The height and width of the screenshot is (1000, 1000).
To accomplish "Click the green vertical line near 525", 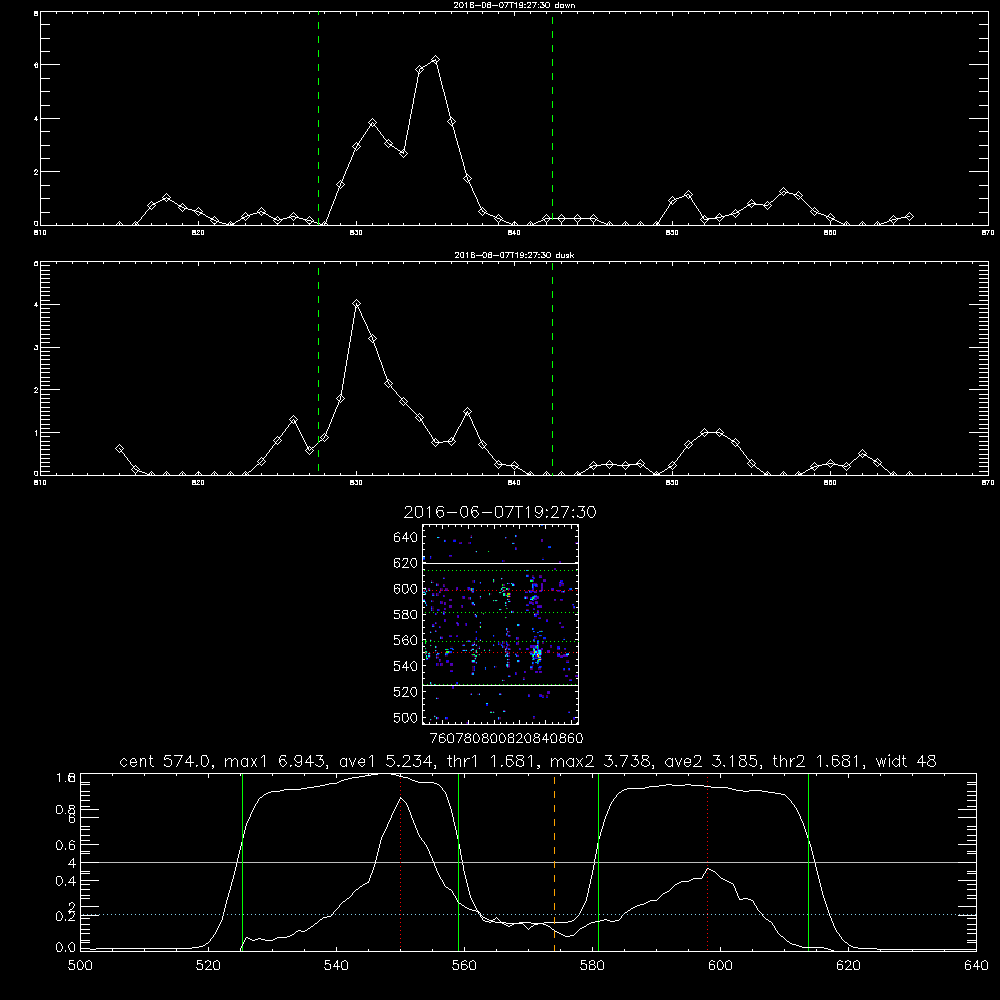I will coord(242,862).
